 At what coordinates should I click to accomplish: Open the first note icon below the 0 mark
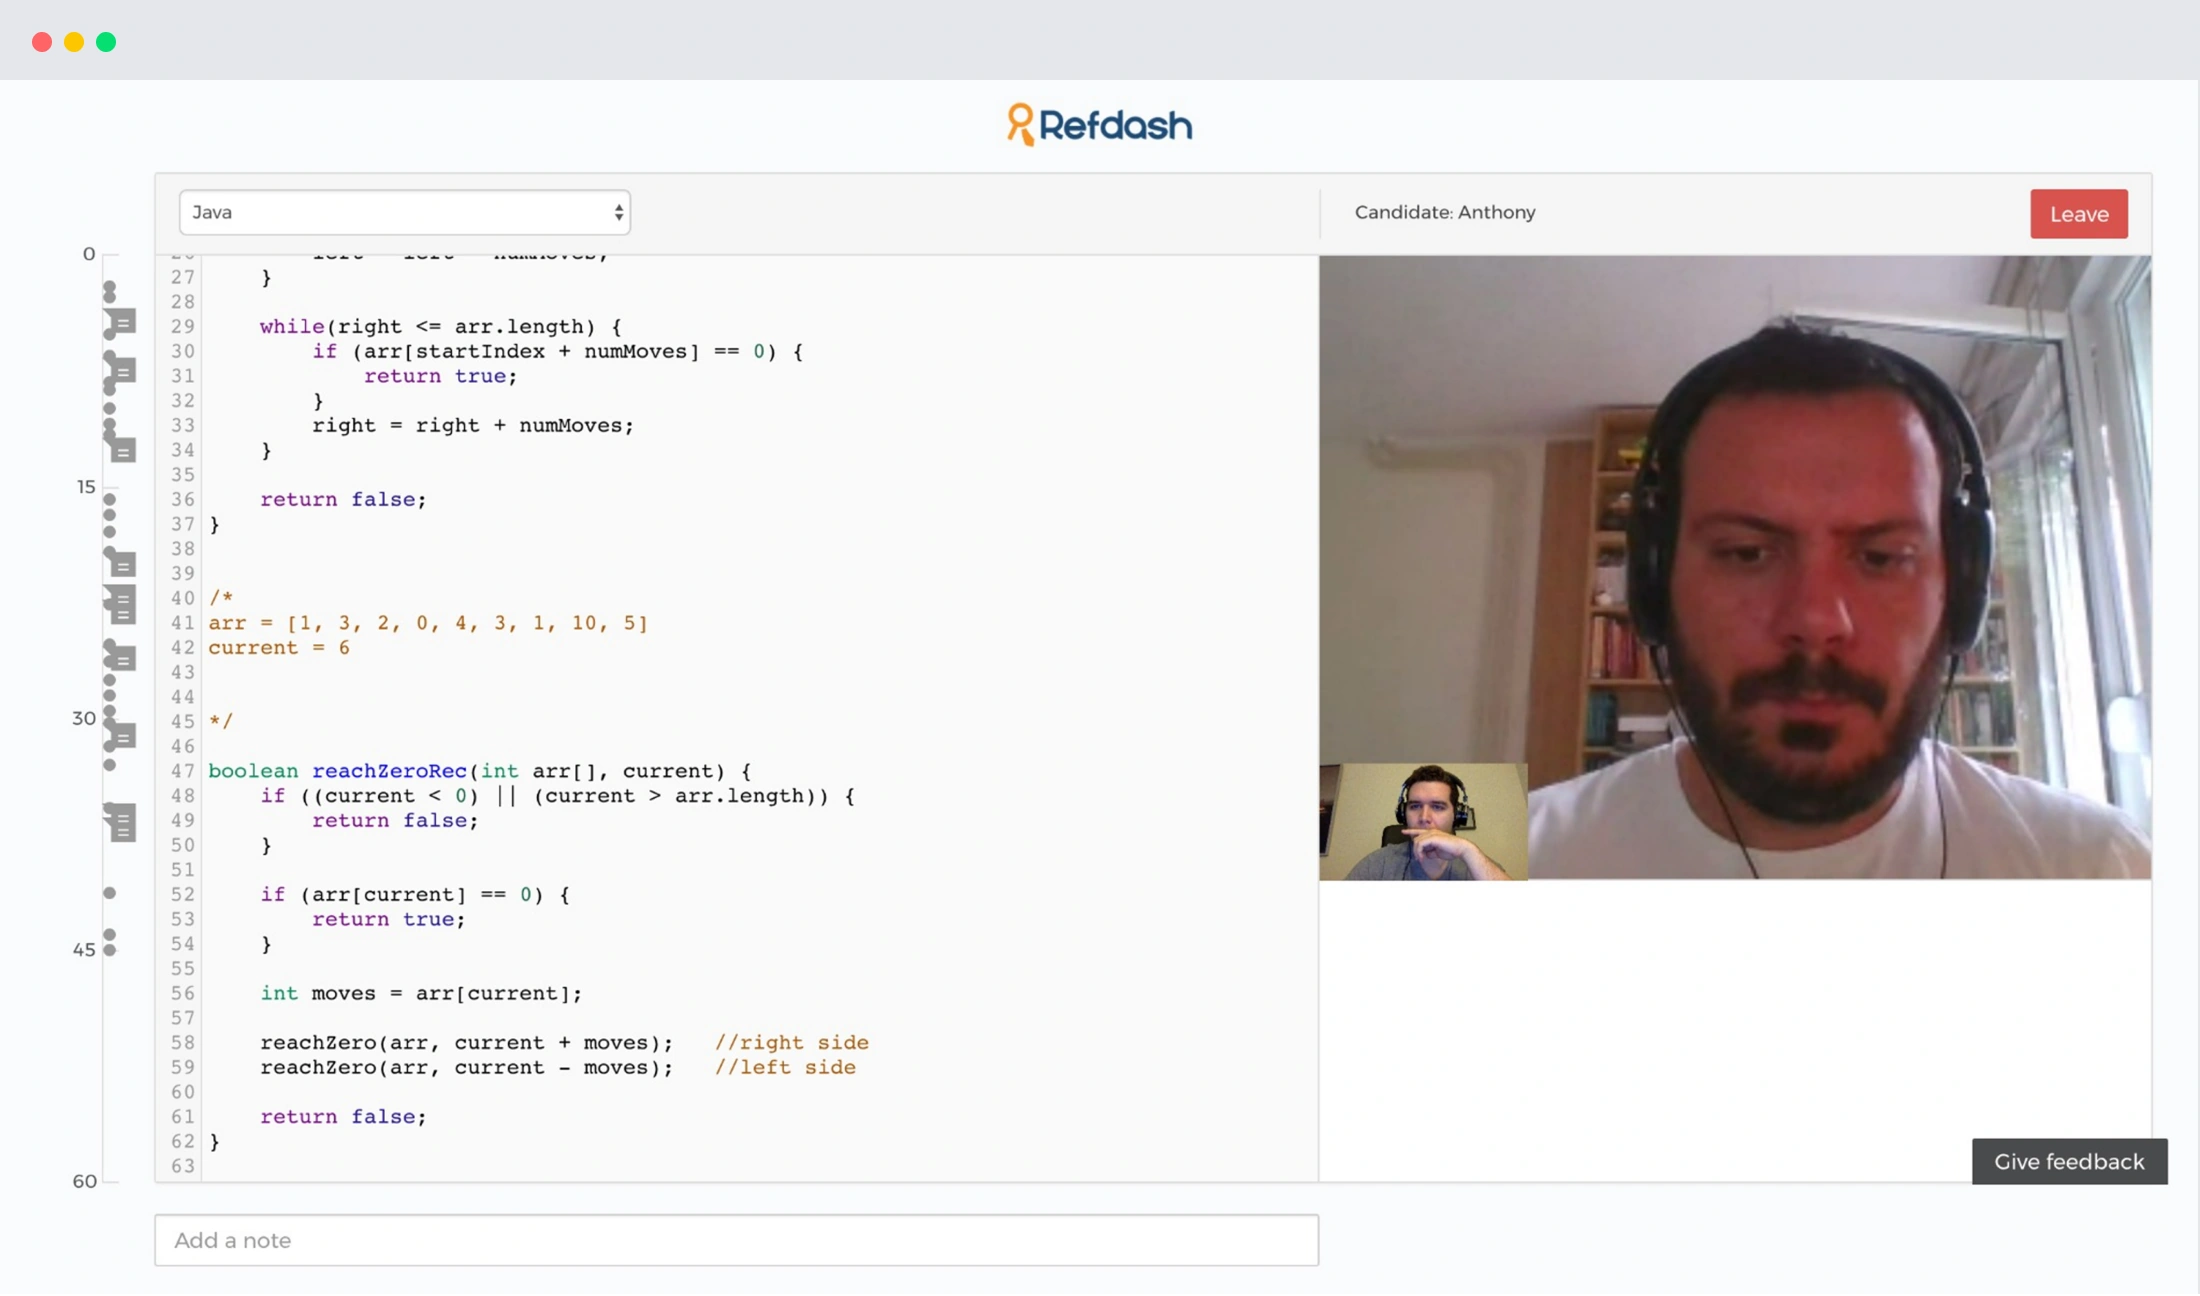(121, 323)
